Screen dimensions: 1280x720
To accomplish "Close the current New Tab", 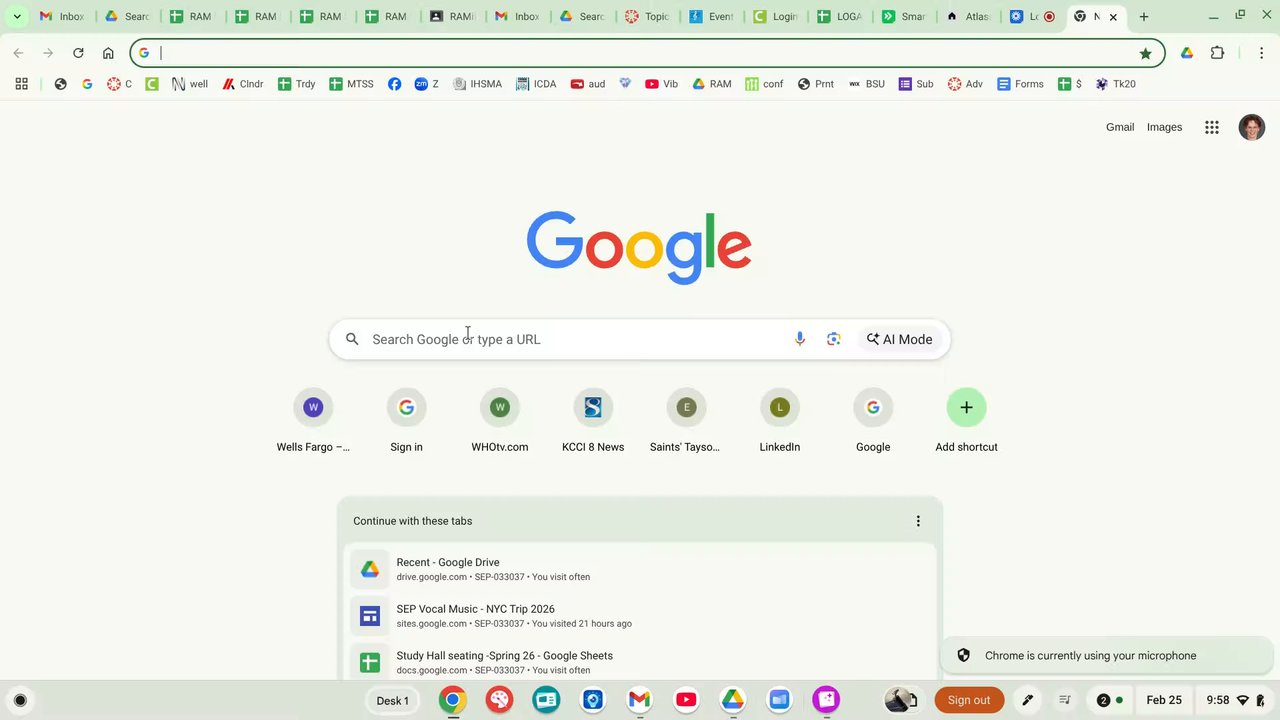I will coord(1113,17).
